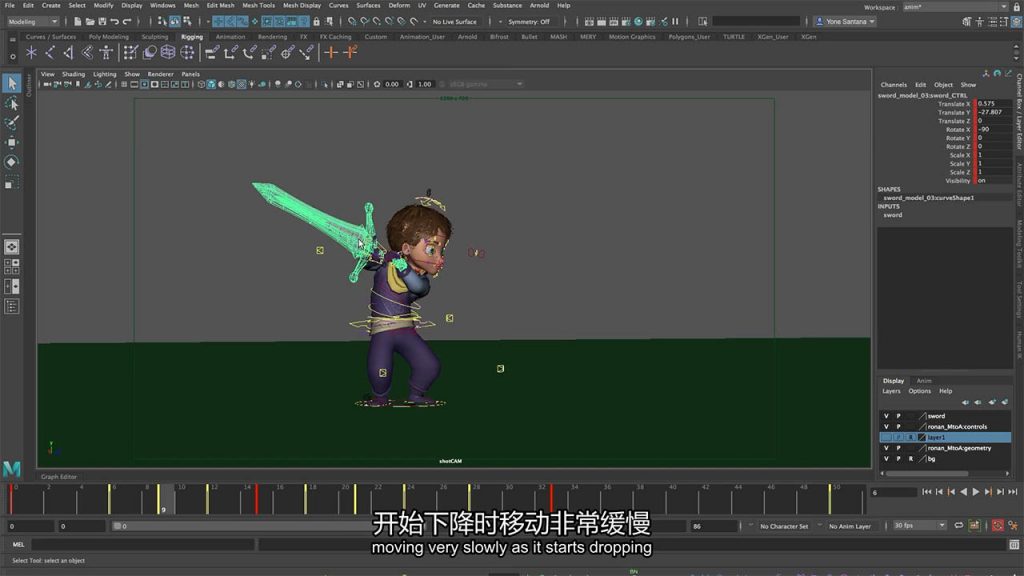
Task: Toggle playback P of sword layer
Action: click(x=898, y=416)
